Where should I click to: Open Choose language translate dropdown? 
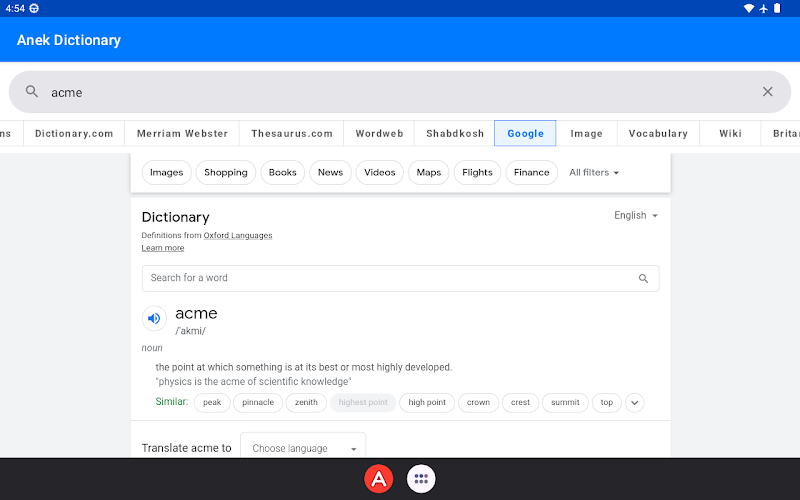pos(303,447)
